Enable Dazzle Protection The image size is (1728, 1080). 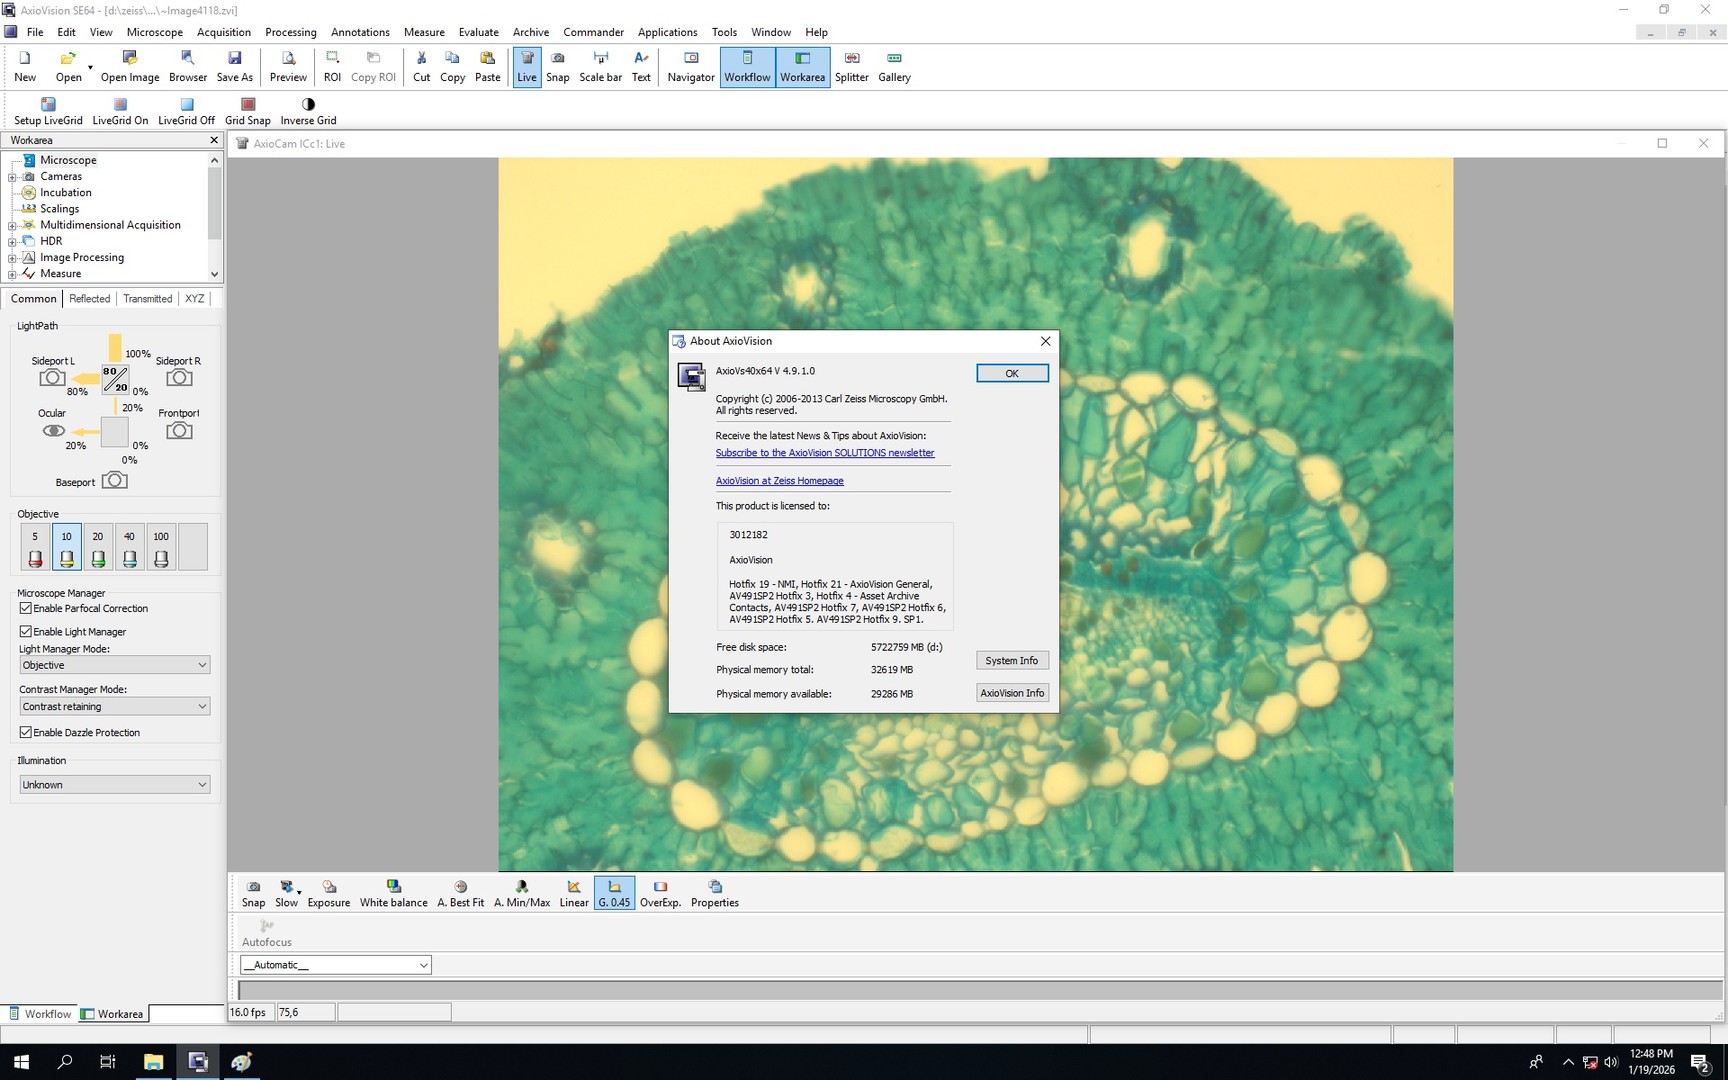(x=25, y=732)
